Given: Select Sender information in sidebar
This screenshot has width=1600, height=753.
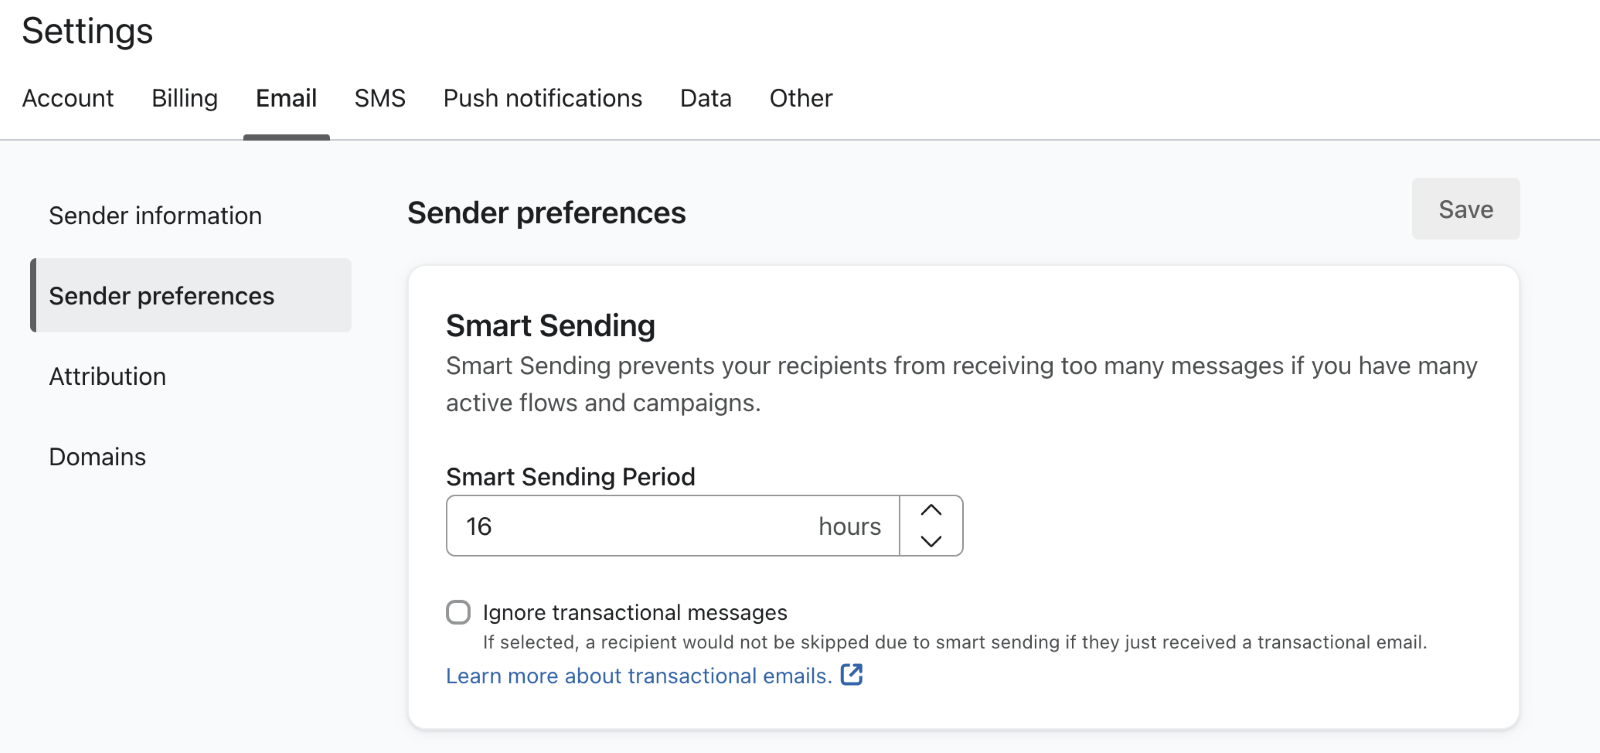Looking at the screenshot, I should coord(155,216).
